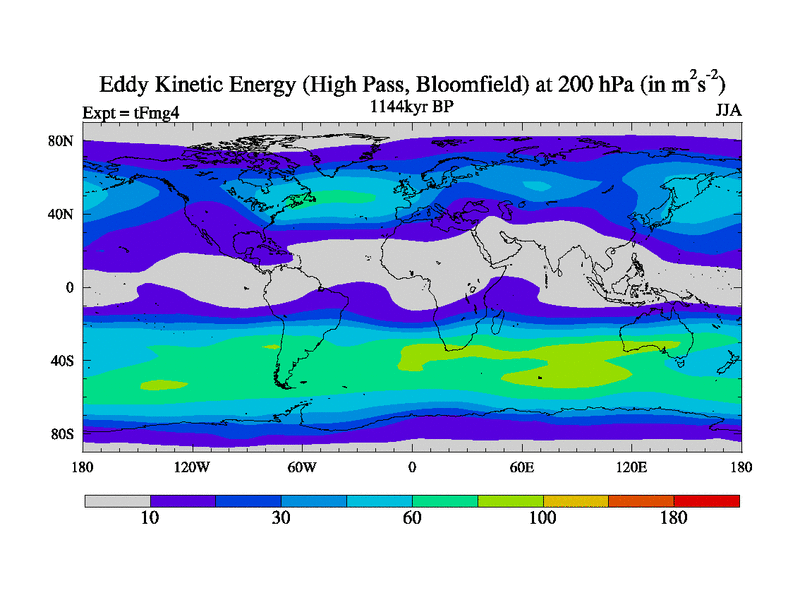
Task: Click the gray swatch in the colorbar
Action: click(116, 500)
